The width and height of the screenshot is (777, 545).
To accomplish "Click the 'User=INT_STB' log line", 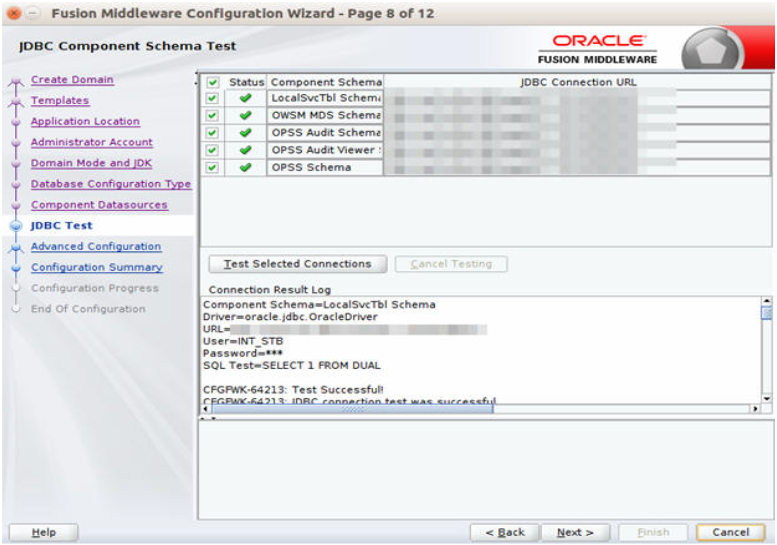I will coord(243,341).
